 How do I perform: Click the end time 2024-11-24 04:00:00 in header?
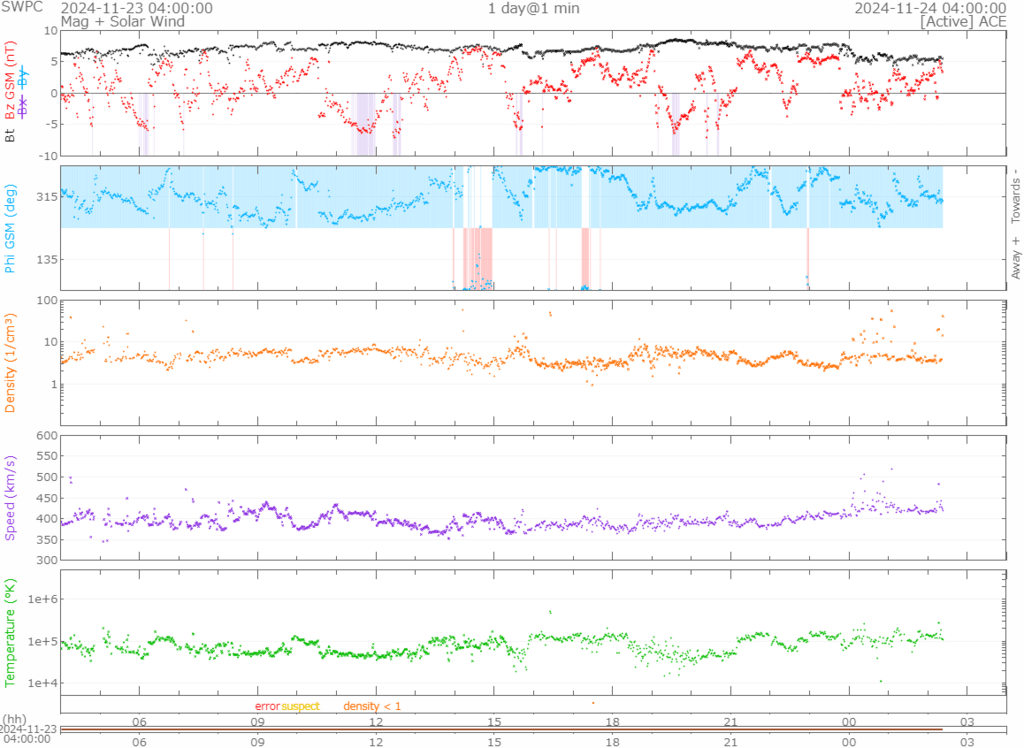coord(931,8)
